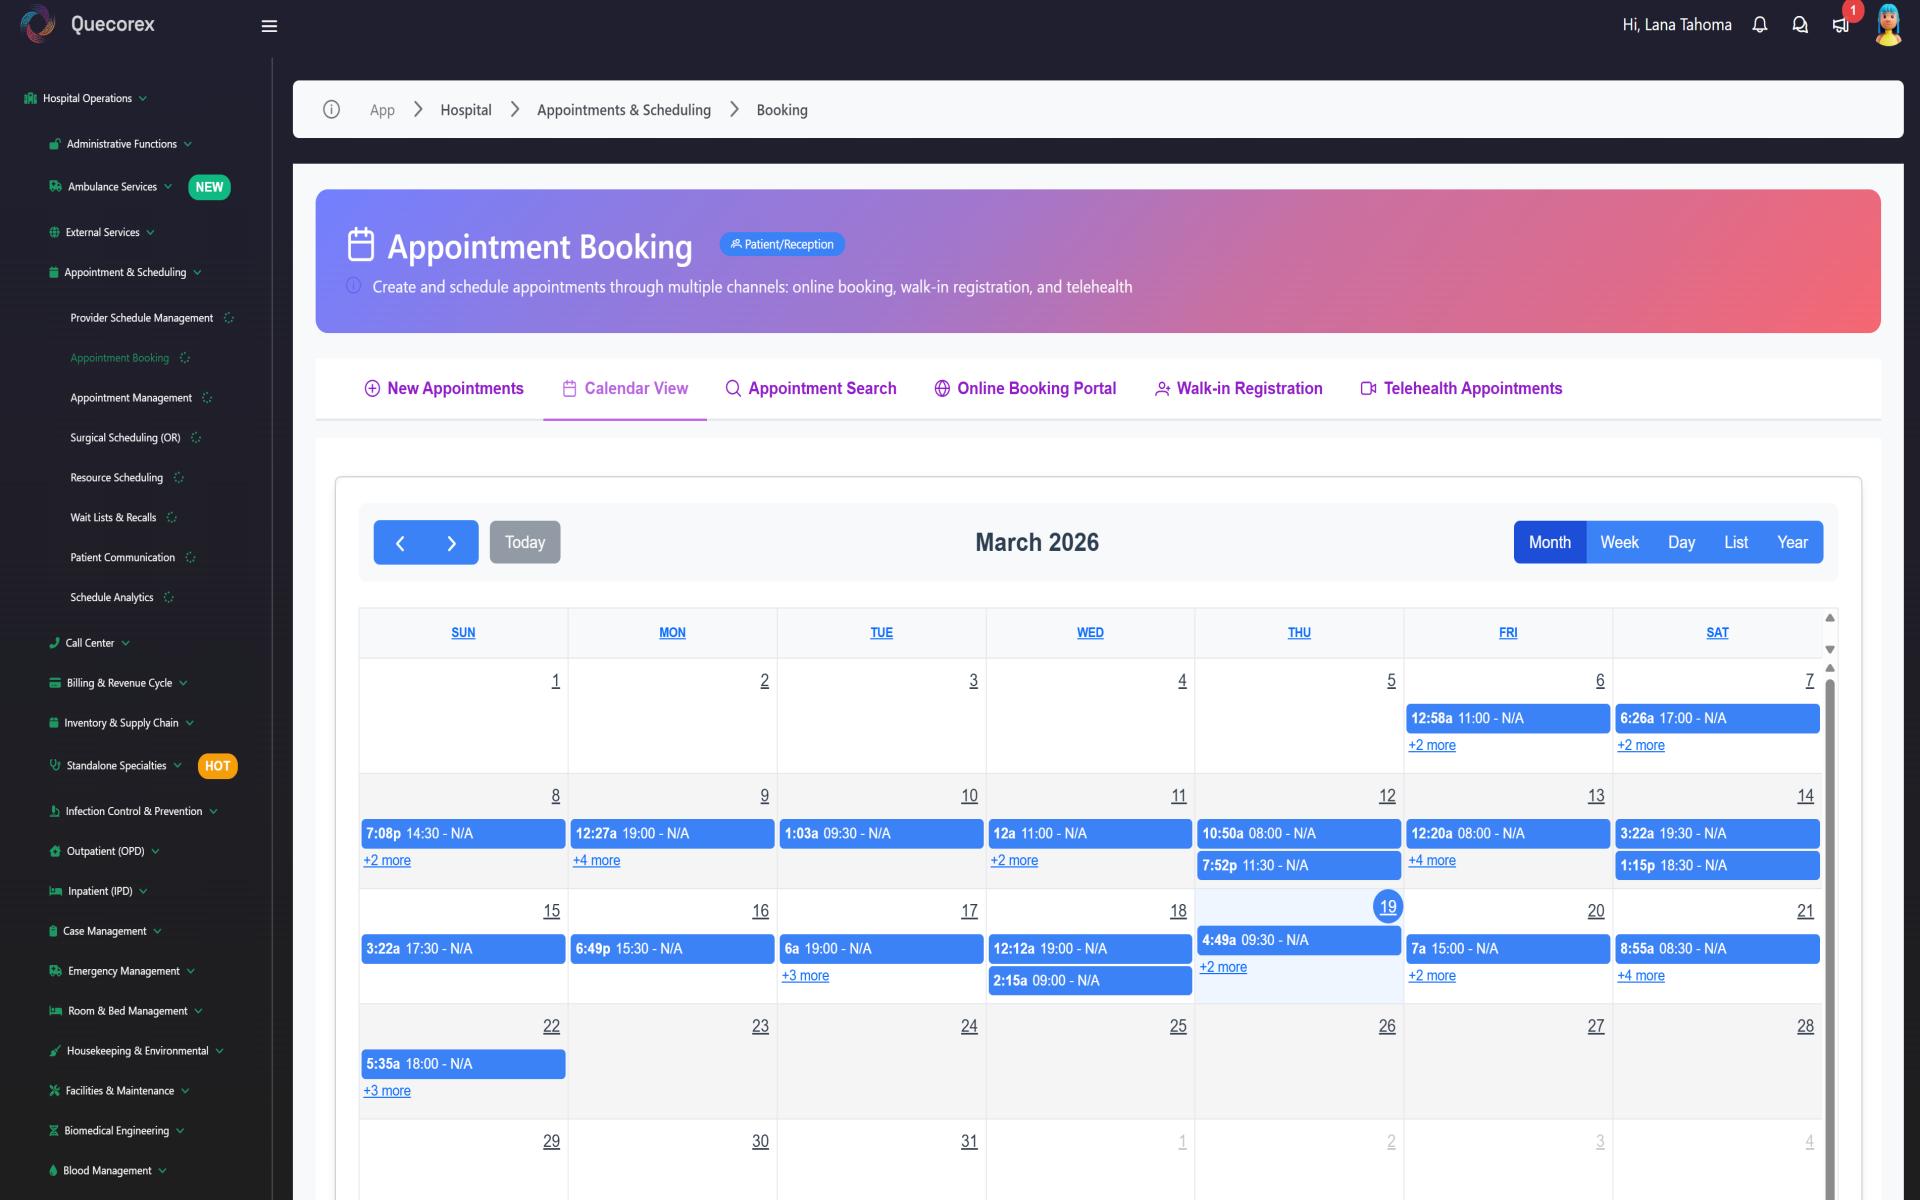Open the Appointment Search tab
The image size is (1920, 1200).
[810, 388]
